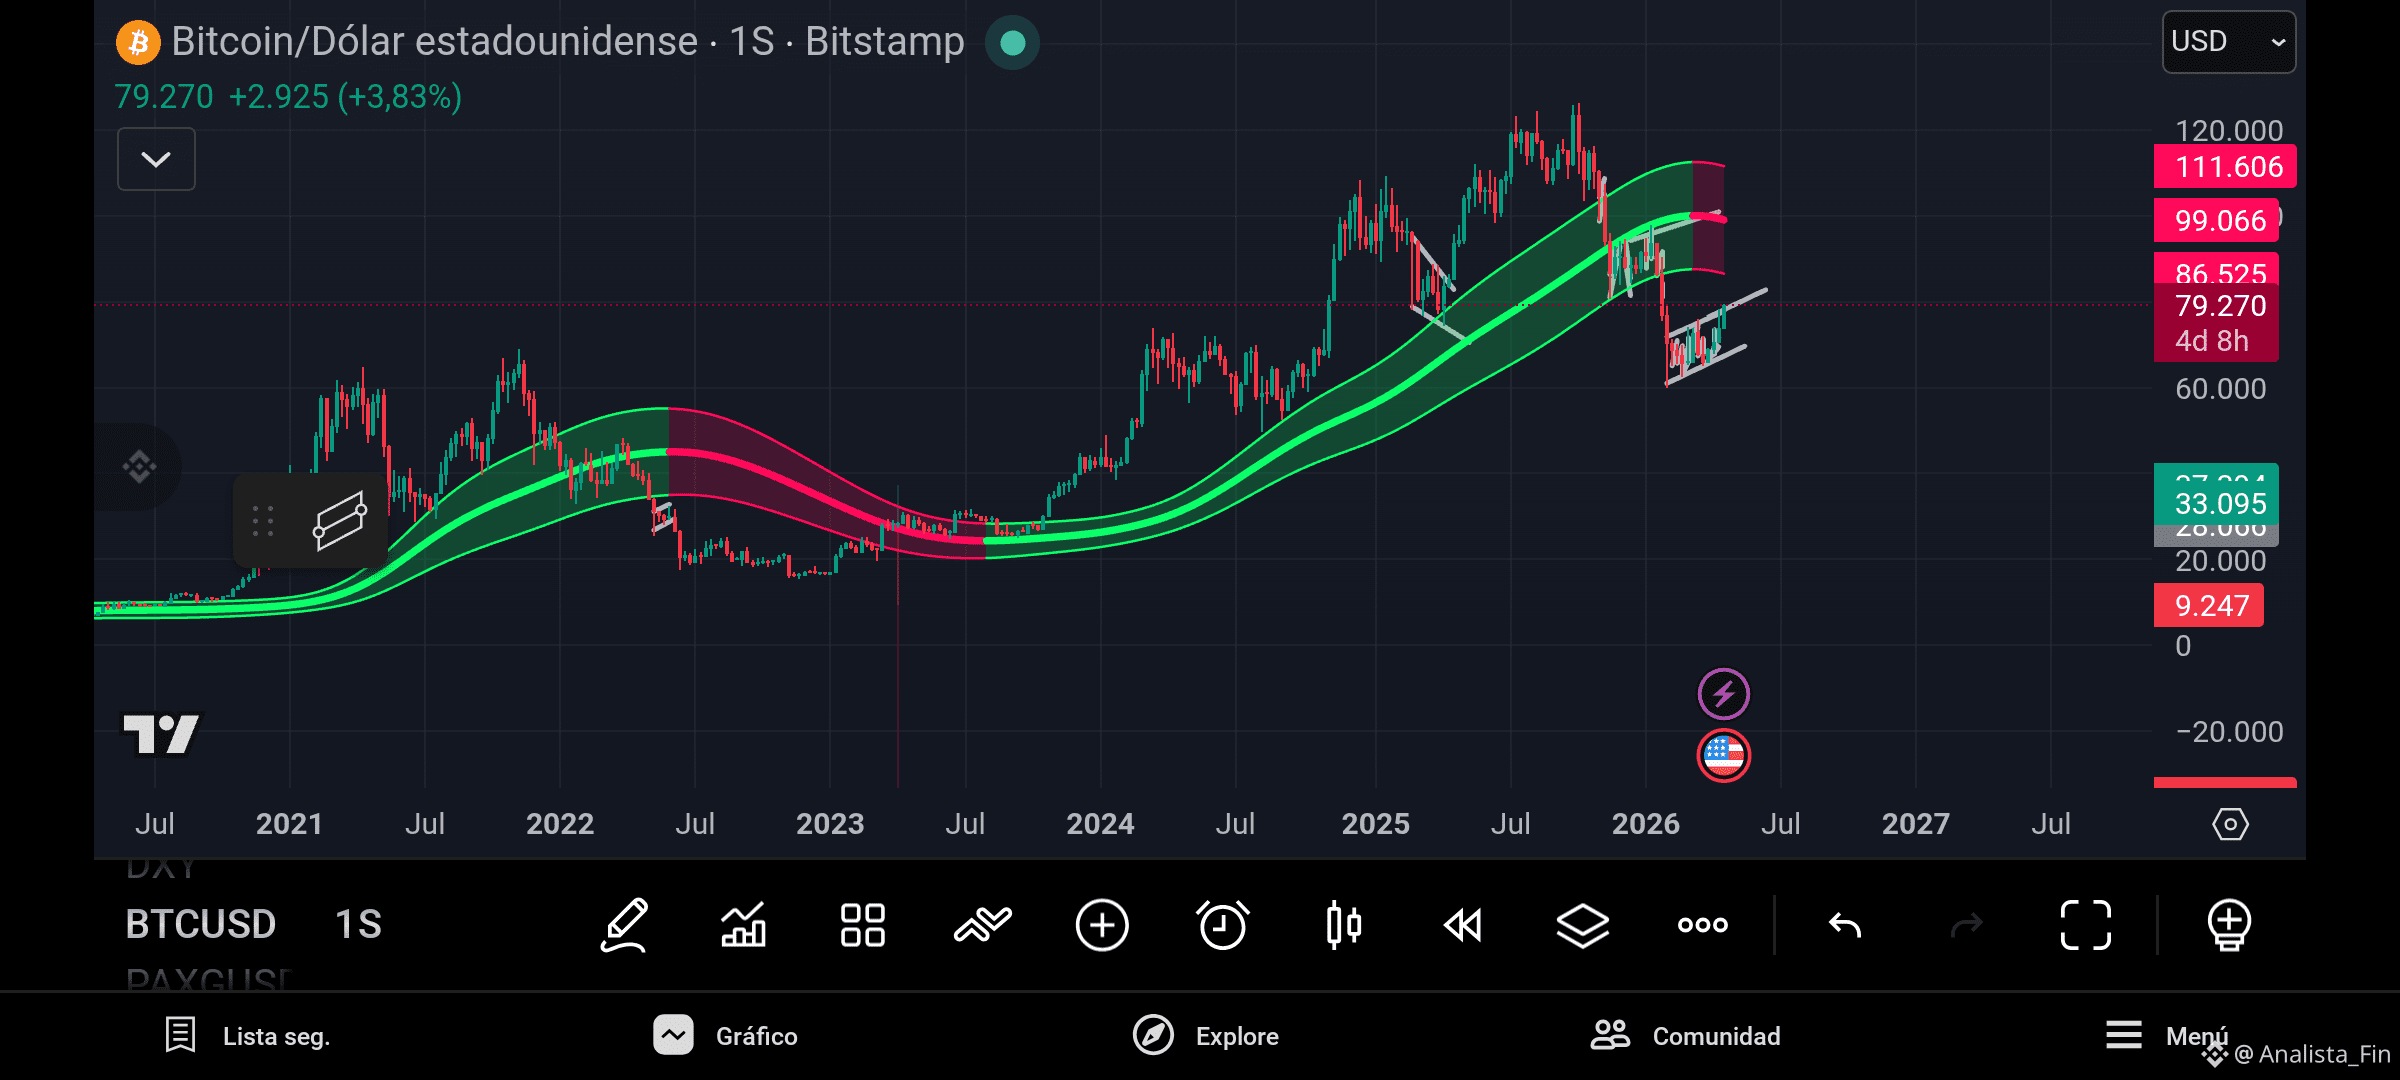Open BTCUSD symbol search
Image resolution: width=2400 pixels, height=1080 pixels.
click(201, 924)
